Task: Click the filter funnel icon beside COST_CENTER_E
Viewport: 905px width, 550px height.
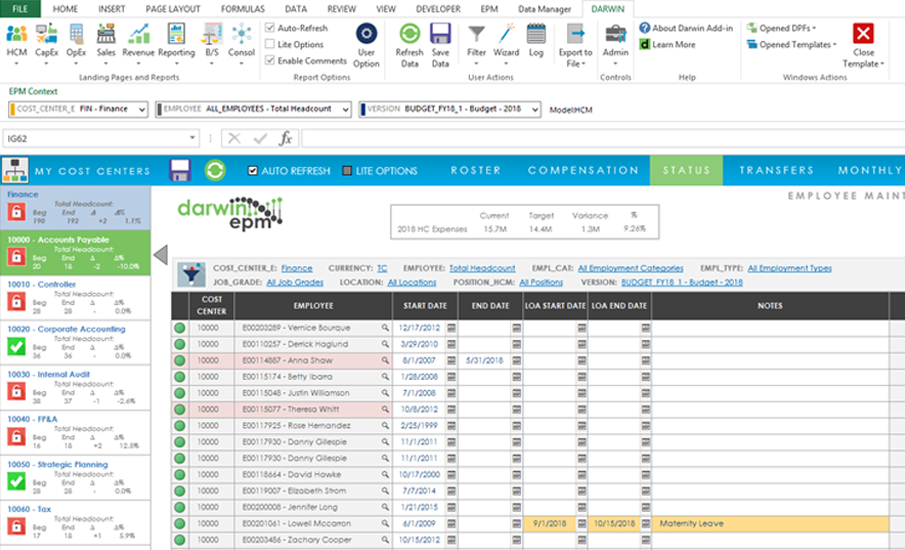Action: tap(191, 275)
